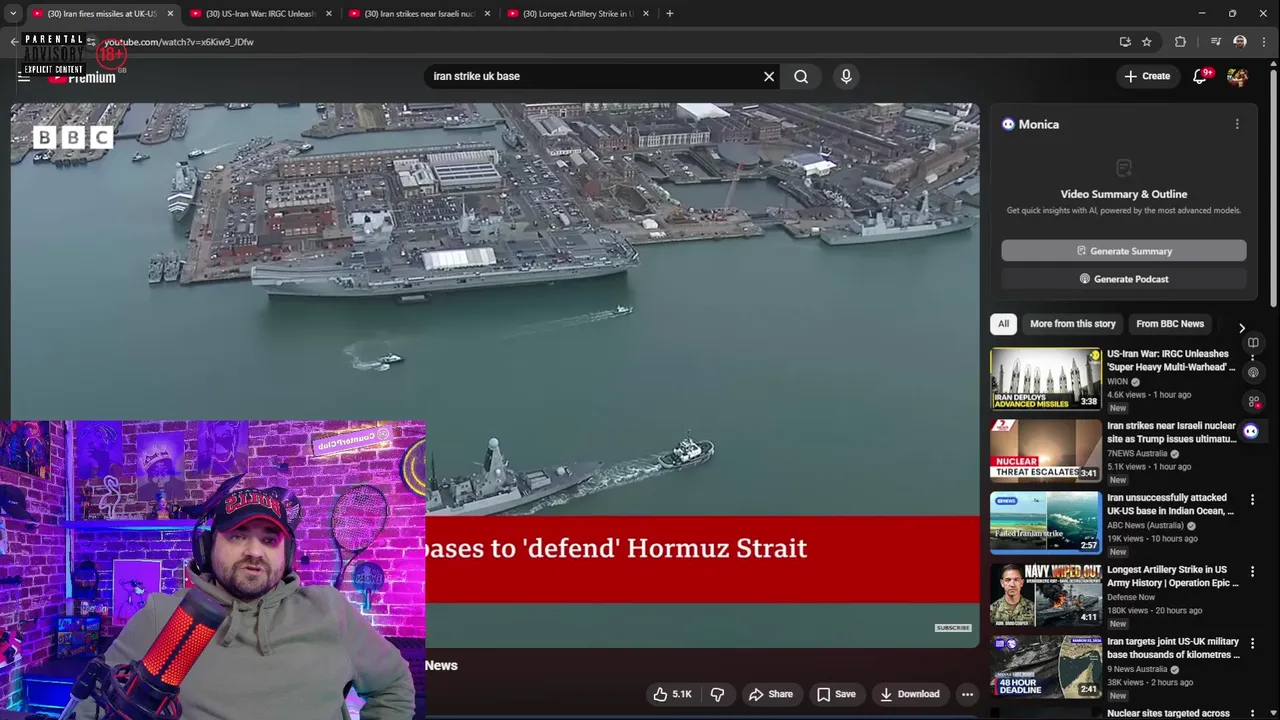This screenshot has width=1280, height=720.
Task: Open options for 'Nuclear sites targeted' video
Action: 1252,713
